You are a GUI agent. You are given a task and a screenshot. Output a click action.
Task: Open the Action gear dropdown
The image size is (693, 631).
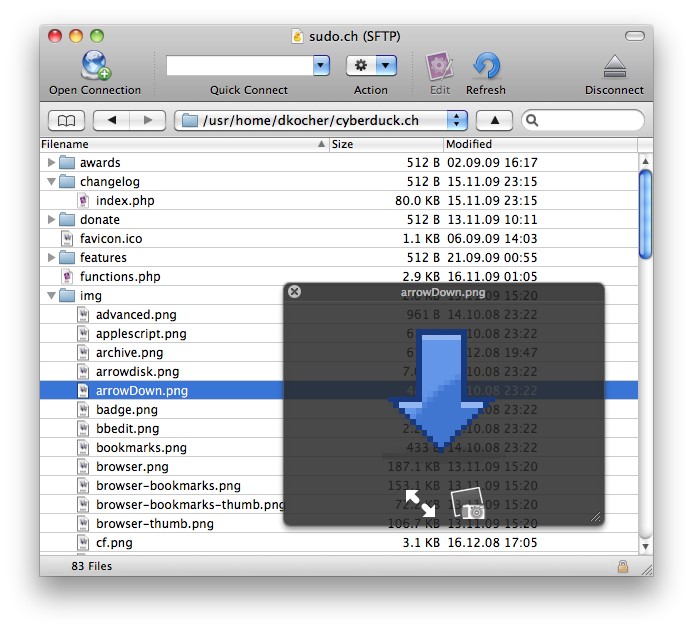[x=371, y=66]
